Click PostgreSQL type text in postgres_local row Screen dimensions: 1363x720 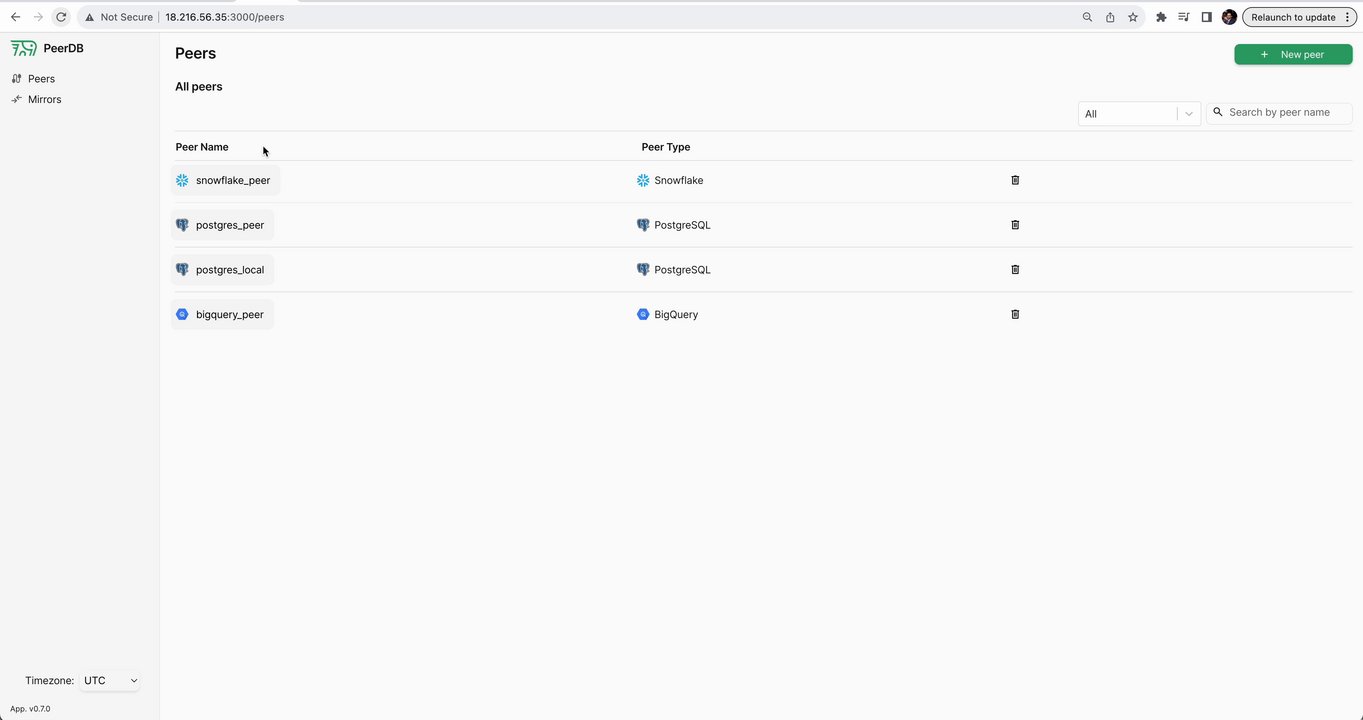coord(682,270)
